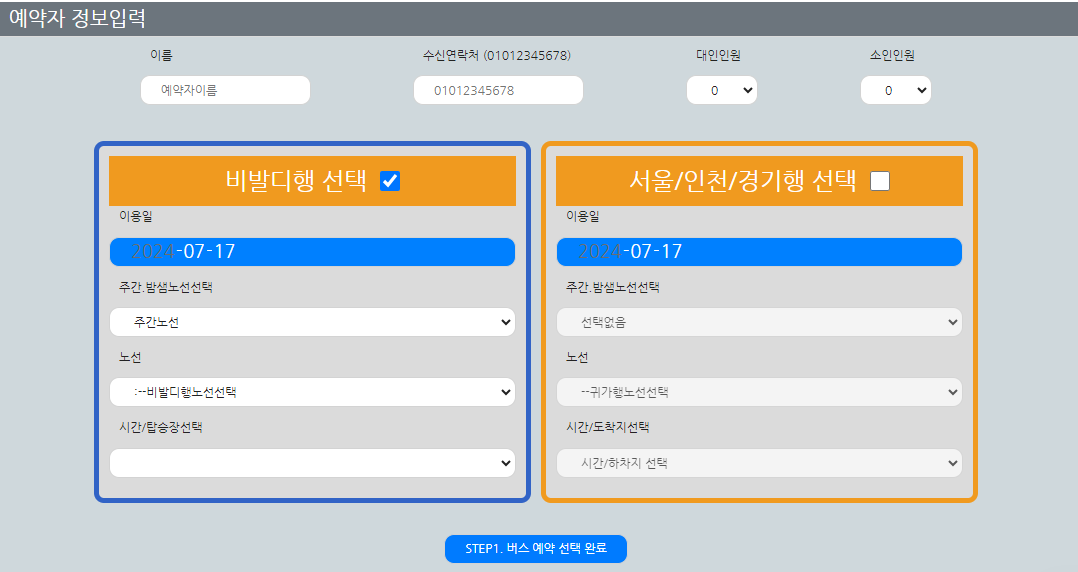The image size is (1078, 572).
Task: Click the 서울/인천/경기행 선택 header text
Action: pyautogui.click(x=742, y=181)
